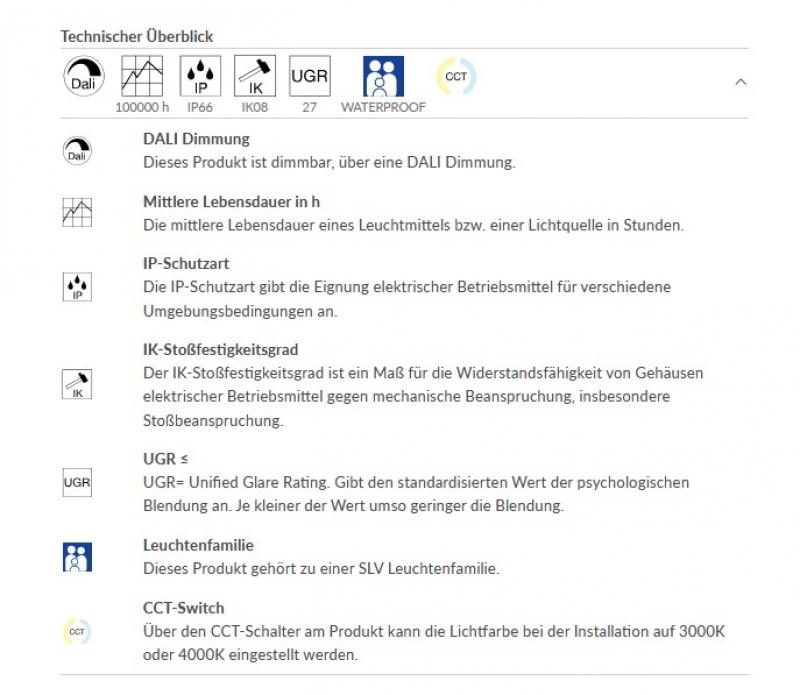This screenshot has width=800, height=695.
Task: Click the description starting 'Die mittlere Lebensdauer eines Leuchtmittels'
Action: click(x=413, y=225)
